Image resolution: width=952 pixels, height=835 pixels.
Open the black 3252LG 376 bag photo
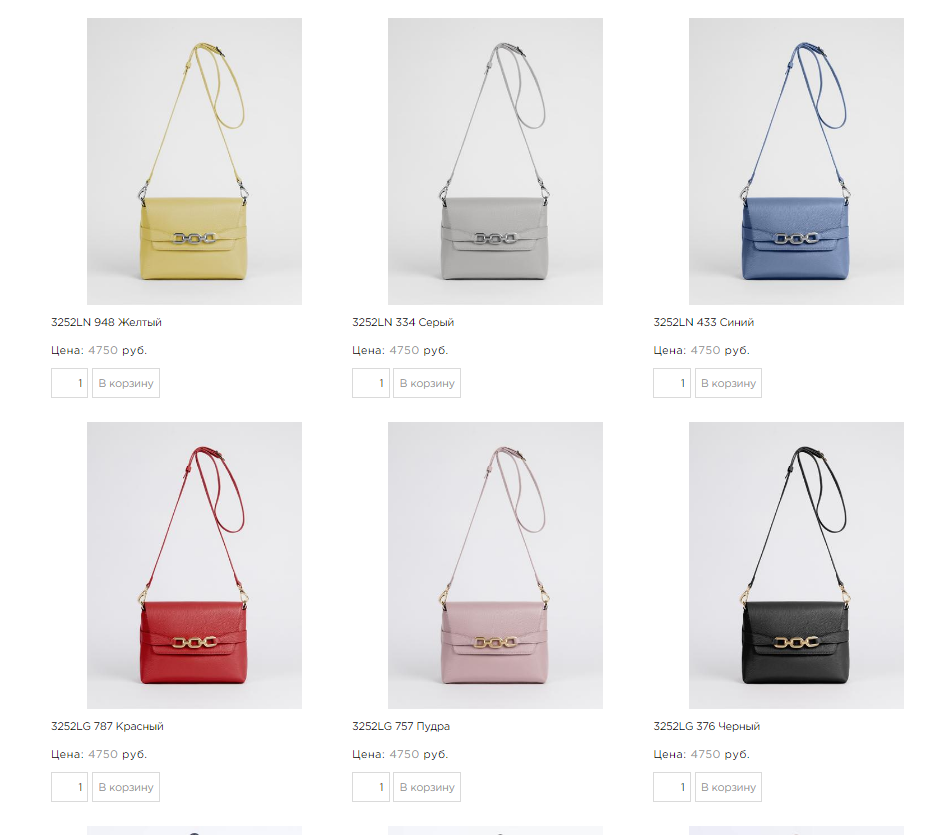796,565
